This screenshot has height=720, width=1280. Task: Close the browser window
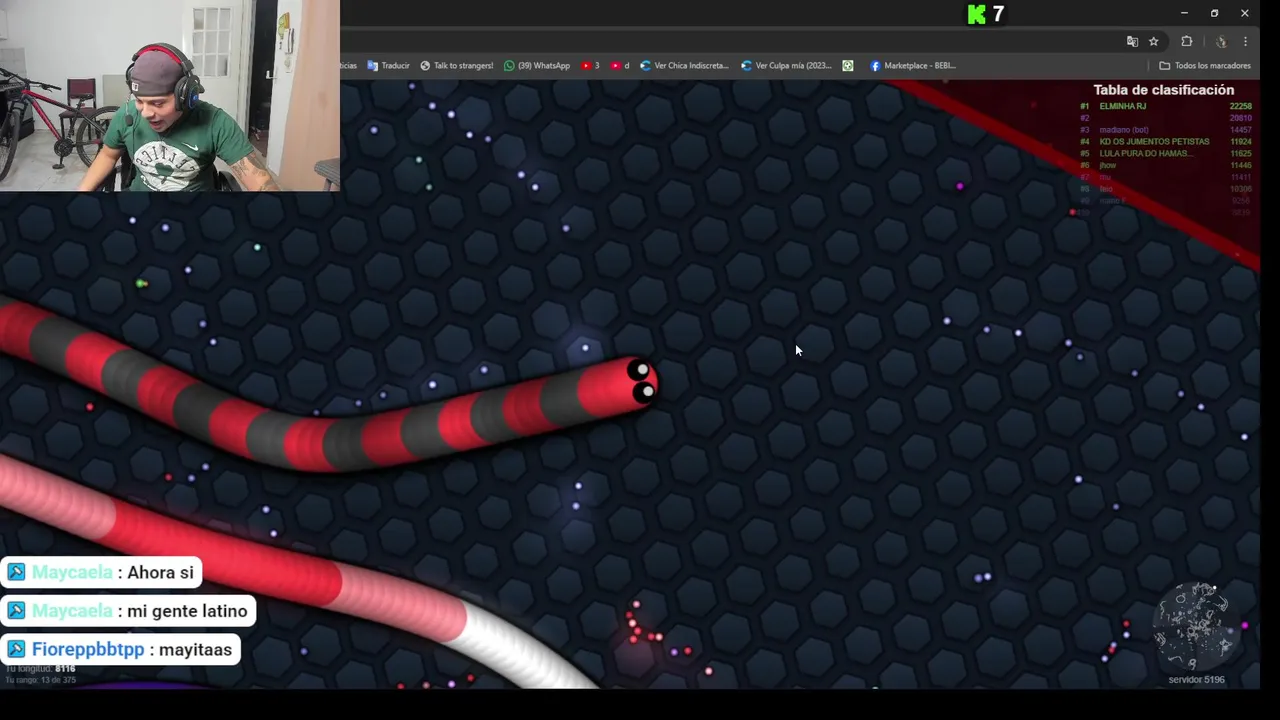point(1244,13)
